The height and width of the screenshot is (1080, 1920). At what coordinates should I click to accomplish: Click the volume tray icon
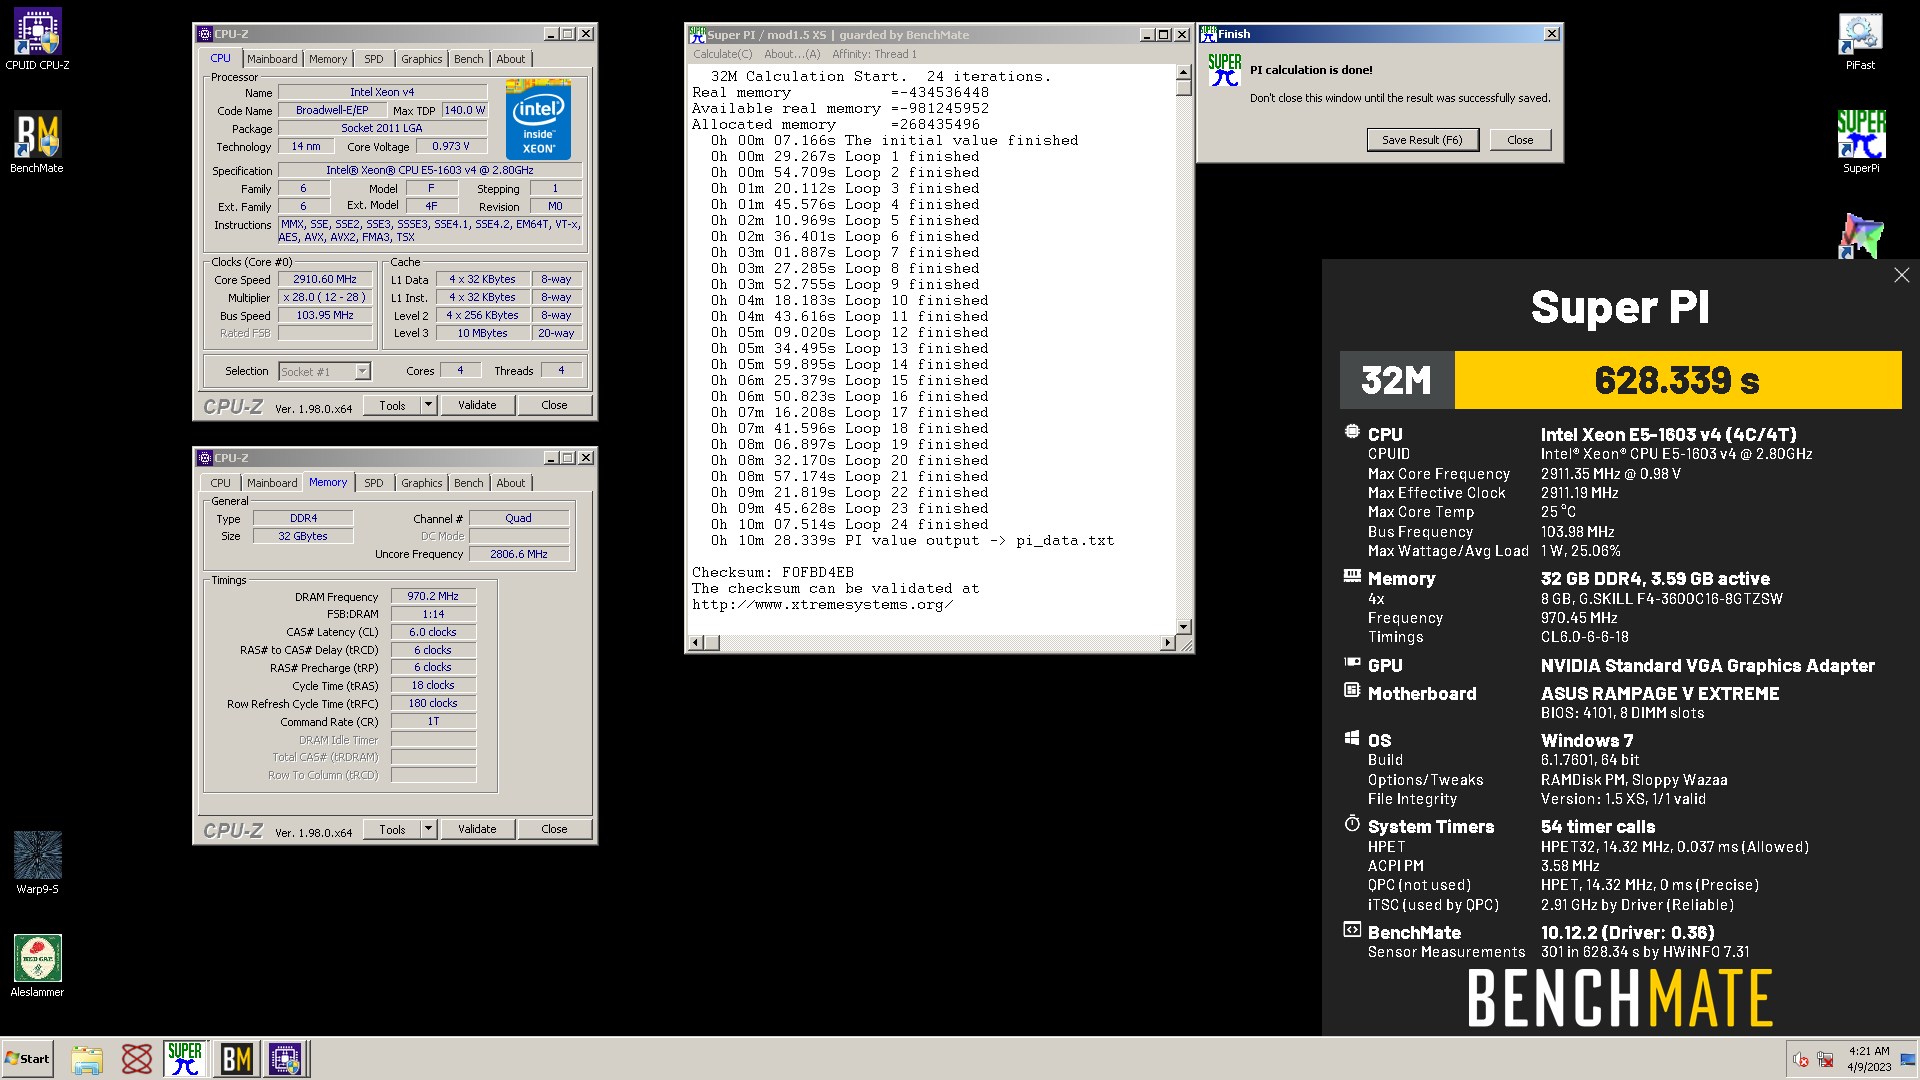pyautogui.click(x=1801, y=1060)
